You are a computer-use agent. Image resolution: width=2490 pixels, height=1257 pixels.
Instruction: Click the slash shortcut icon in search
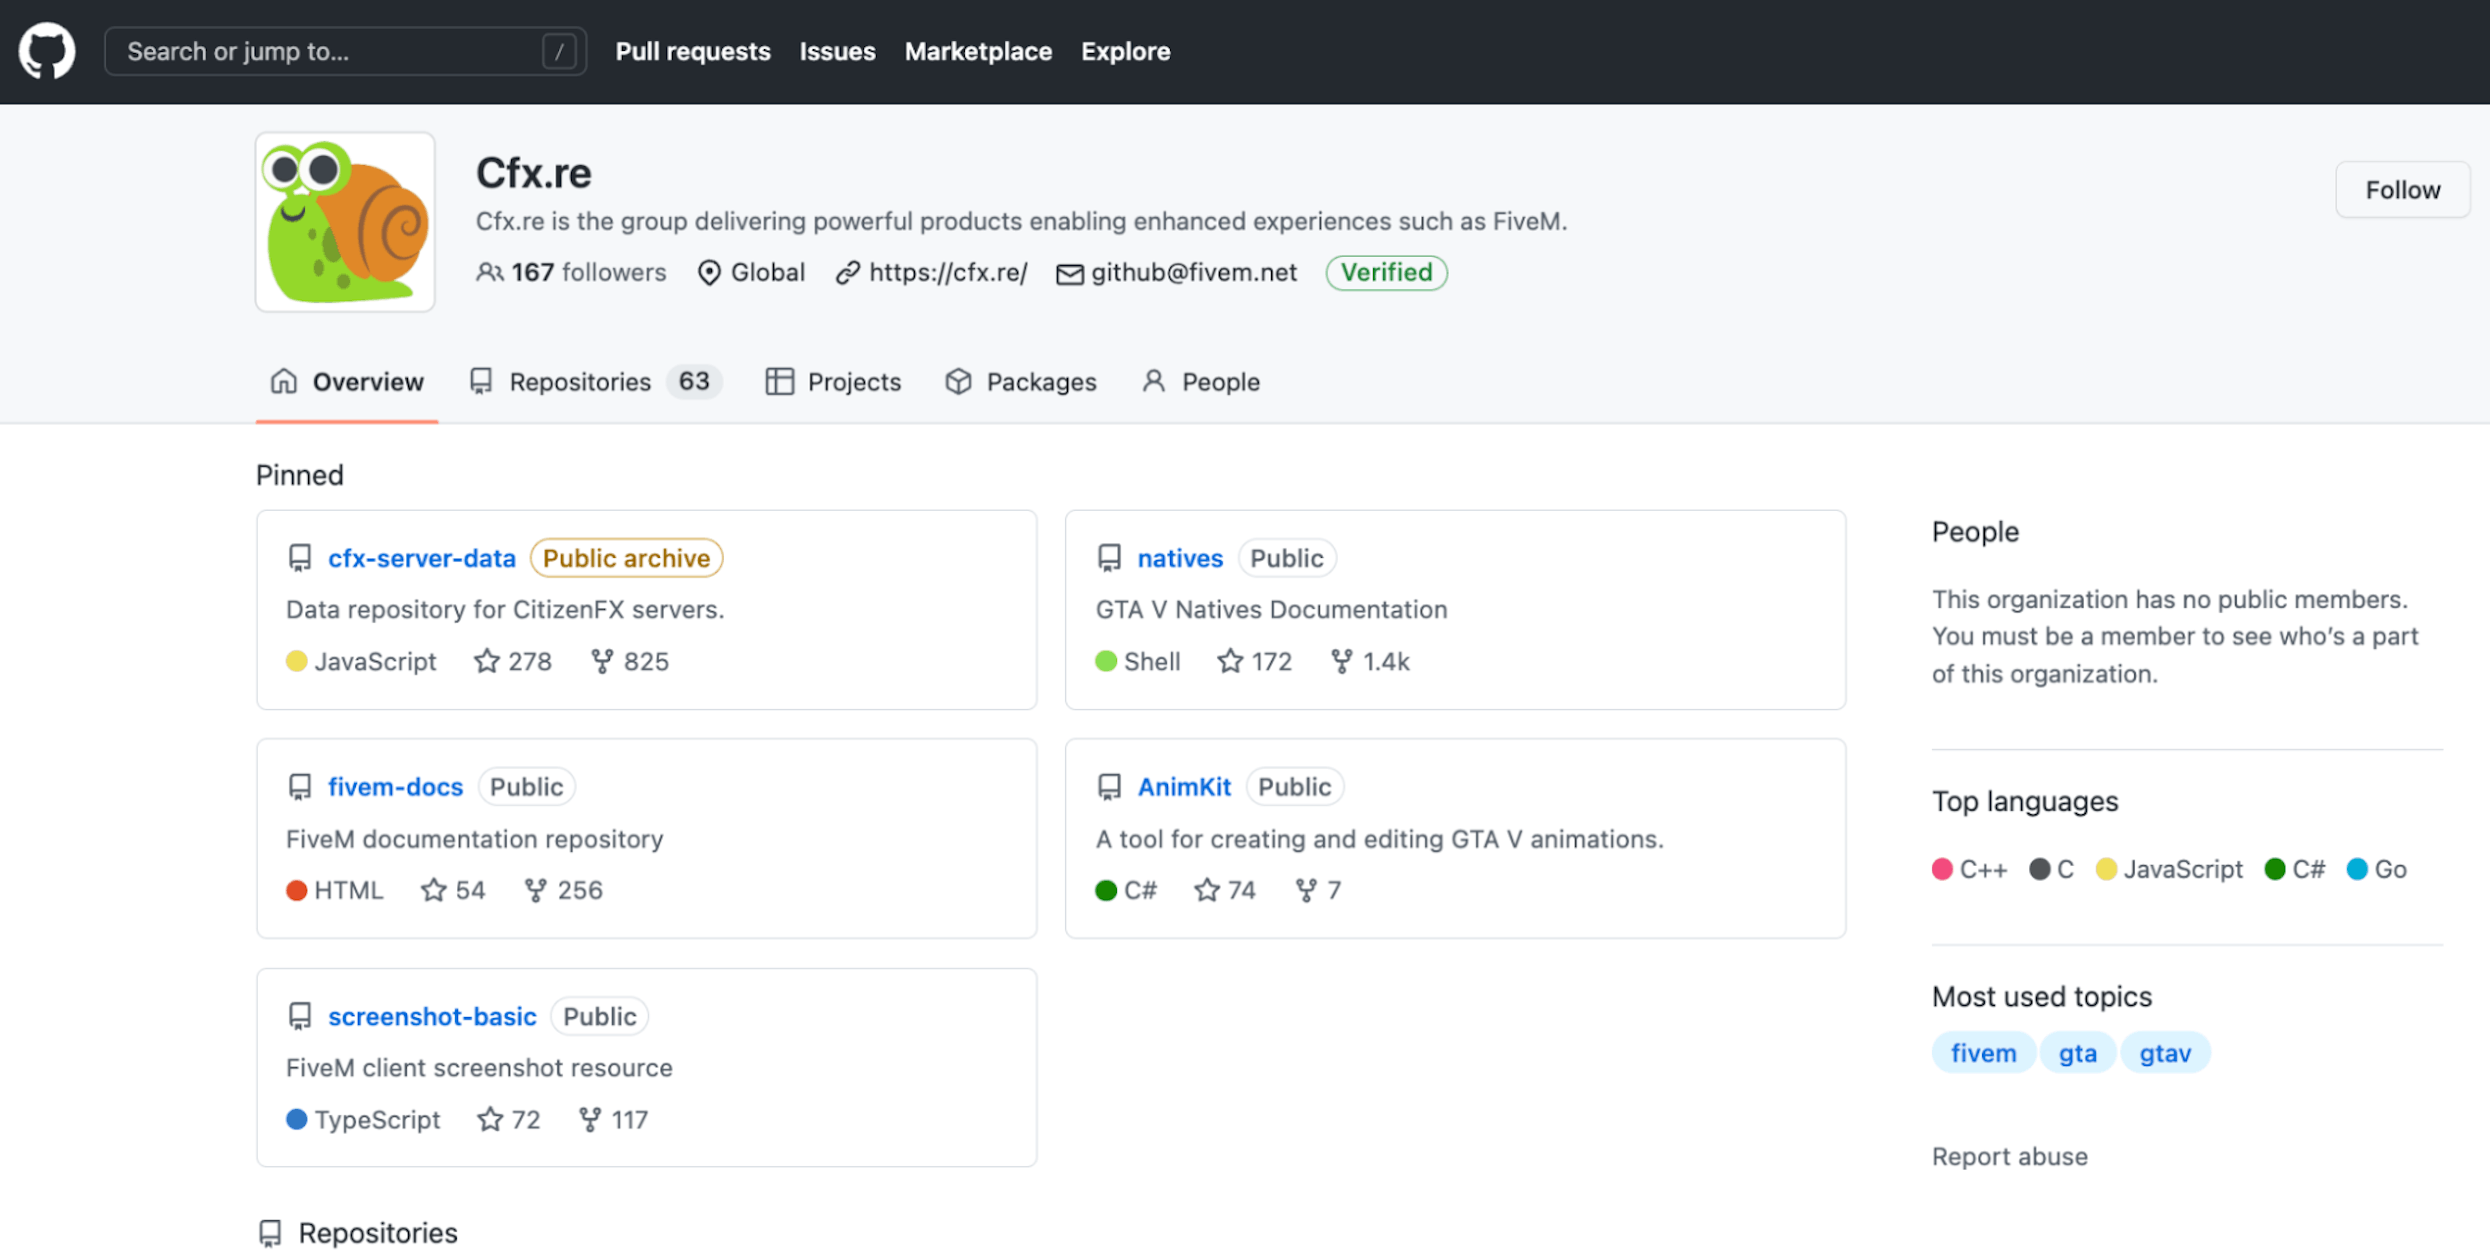559,51
